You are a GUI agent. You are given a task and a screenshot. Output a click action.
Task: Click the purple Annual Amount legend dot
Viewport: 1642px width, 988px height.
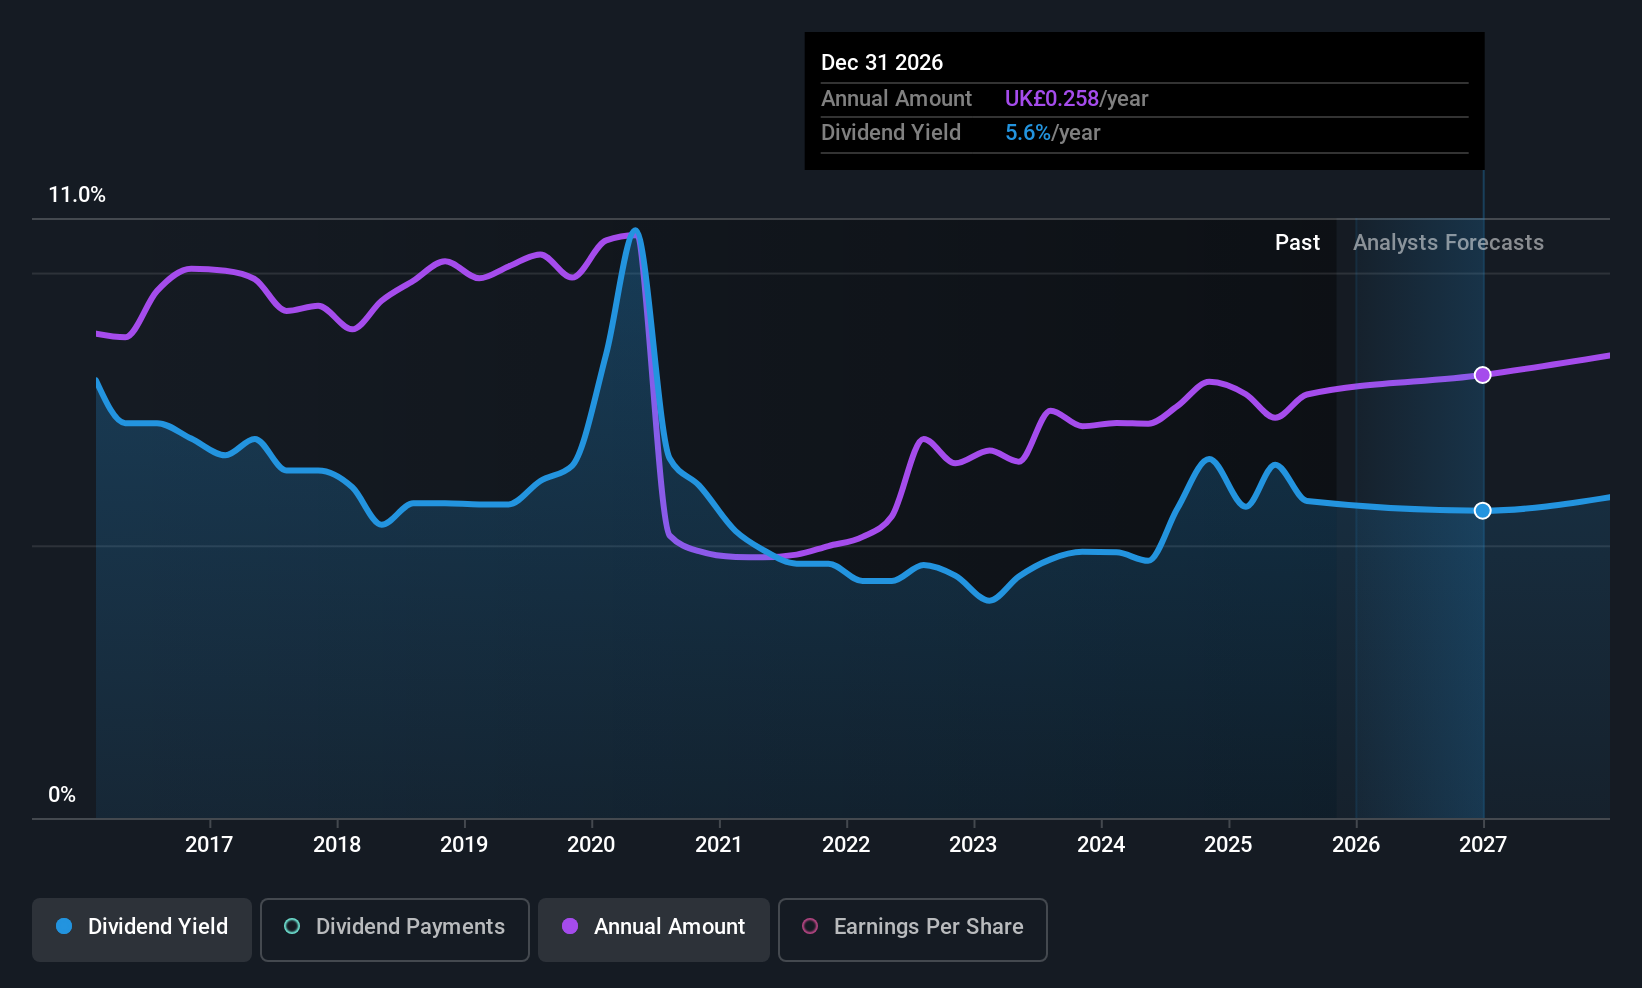[x=570, y=927]
